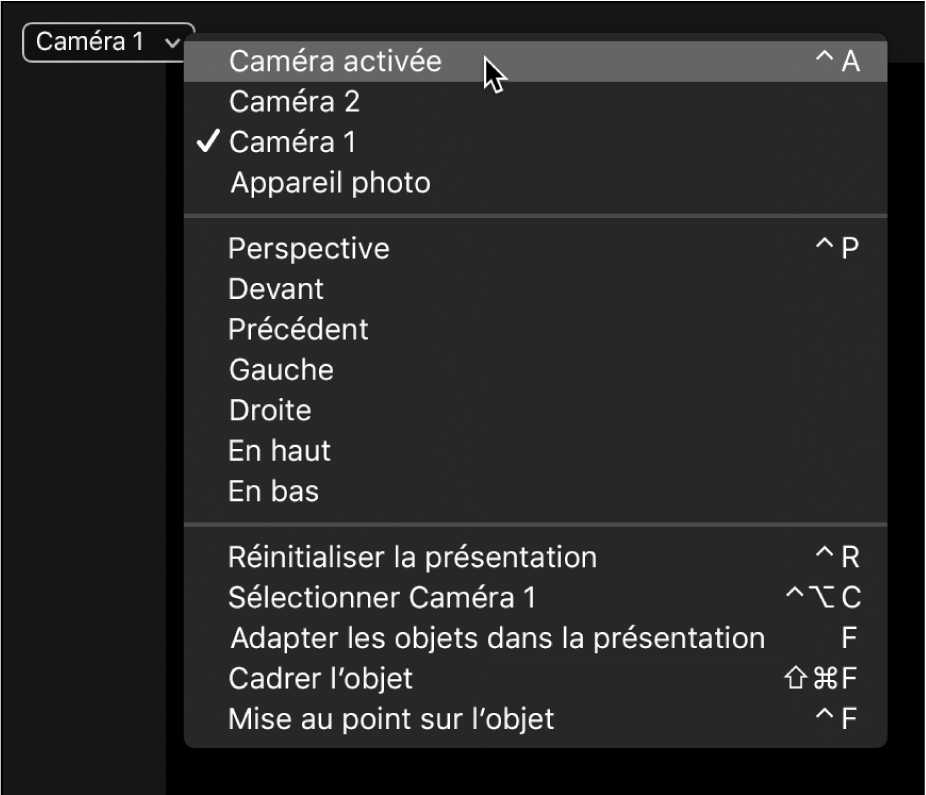Screen dimensions: 926x795
Task: Click "Réinitialiser la présentation"
Action: pos(415,556)
